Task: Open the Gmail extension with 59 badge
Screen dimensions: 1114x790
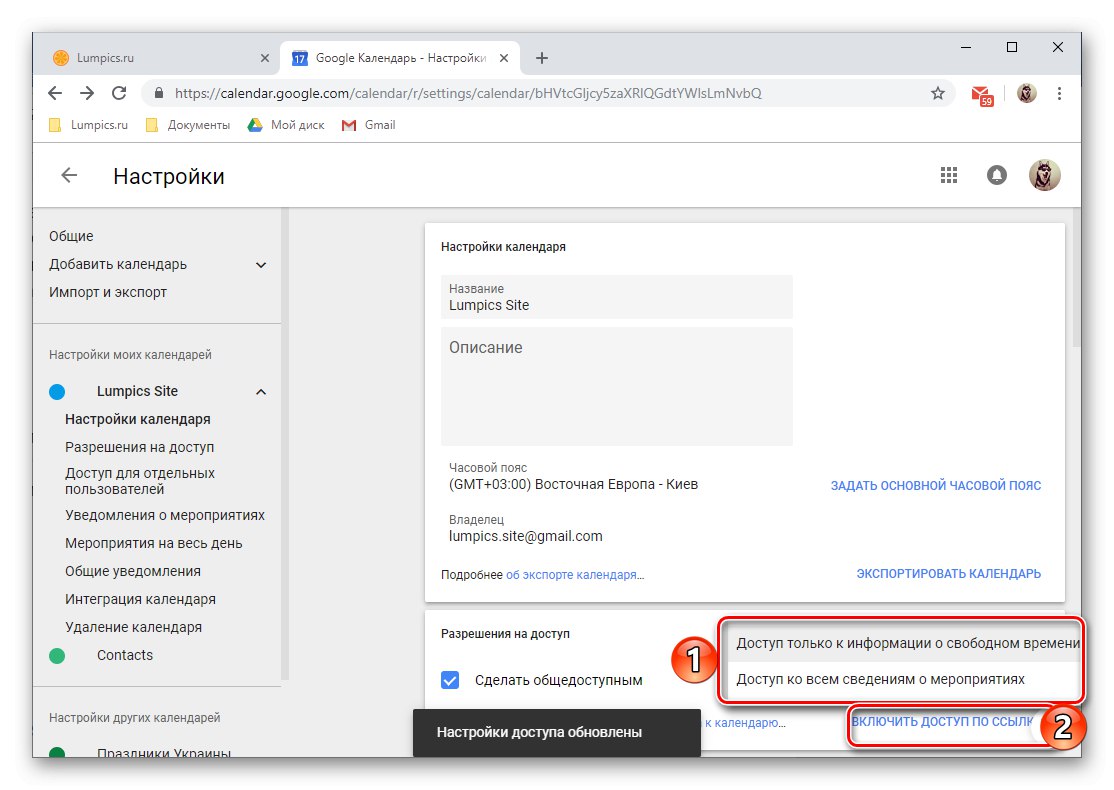Action: (x=981, y=92)
